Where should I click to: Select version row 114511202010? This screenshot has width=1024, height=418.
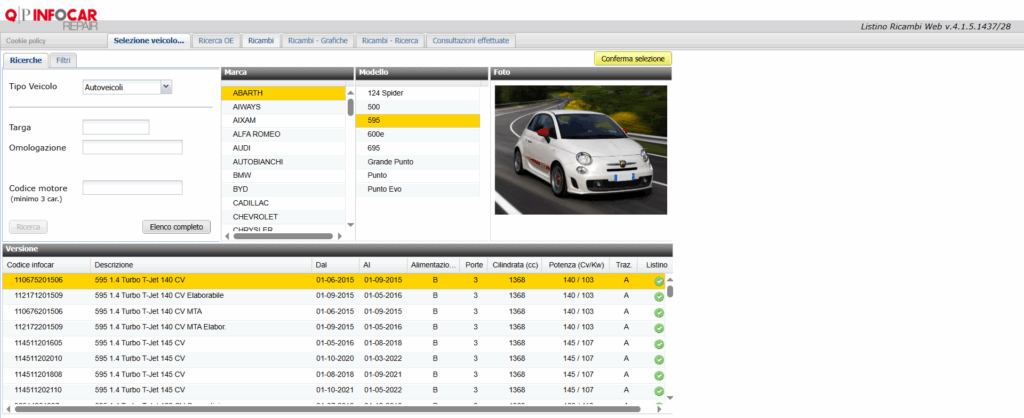coord(333,359)
